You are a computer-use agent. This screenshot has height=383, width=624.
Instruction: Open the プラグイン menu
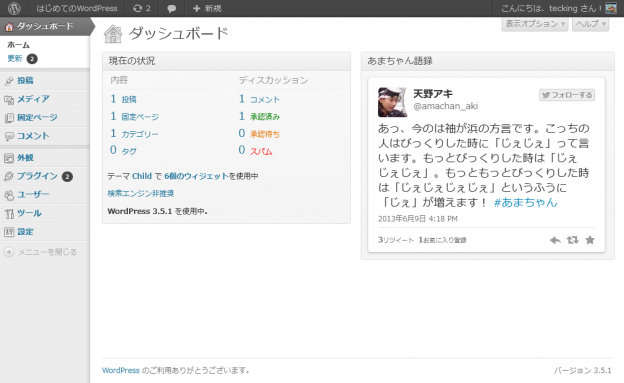click(37, 176)
